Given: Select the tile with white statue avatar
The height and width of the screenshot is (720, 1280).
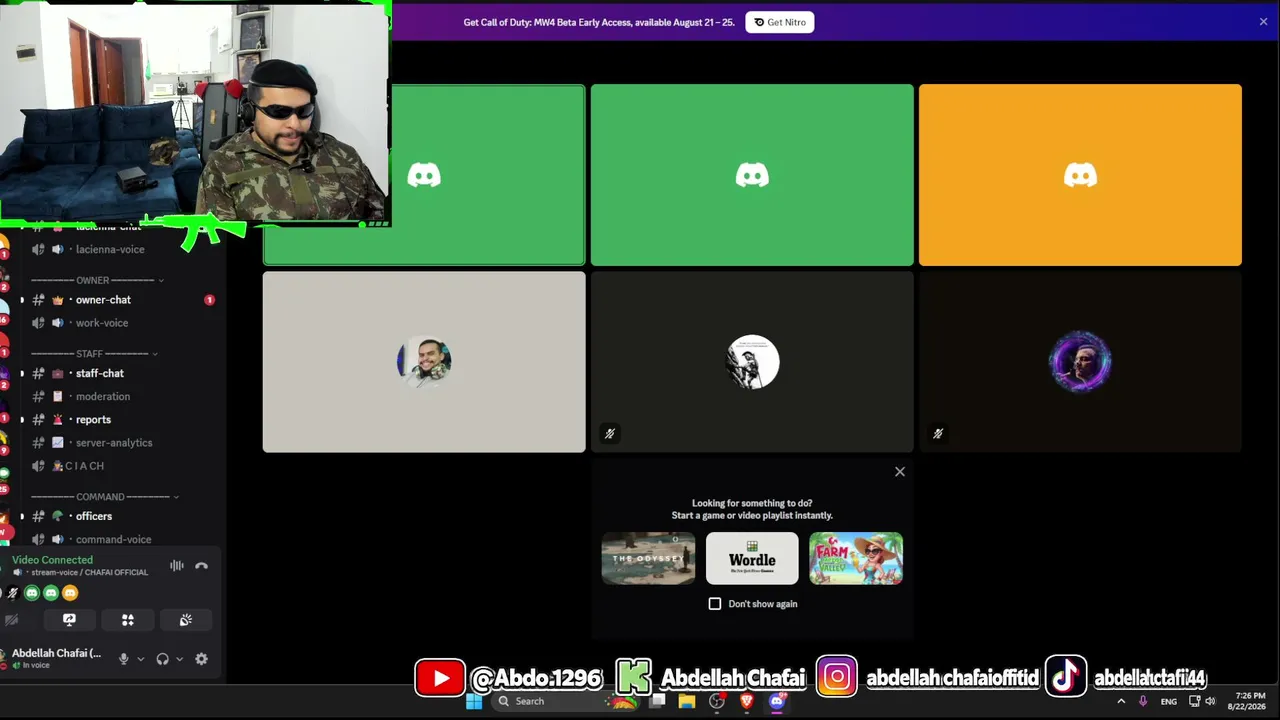Looking at the screenshot, I should pyautogui.click(x=752, y=362).
